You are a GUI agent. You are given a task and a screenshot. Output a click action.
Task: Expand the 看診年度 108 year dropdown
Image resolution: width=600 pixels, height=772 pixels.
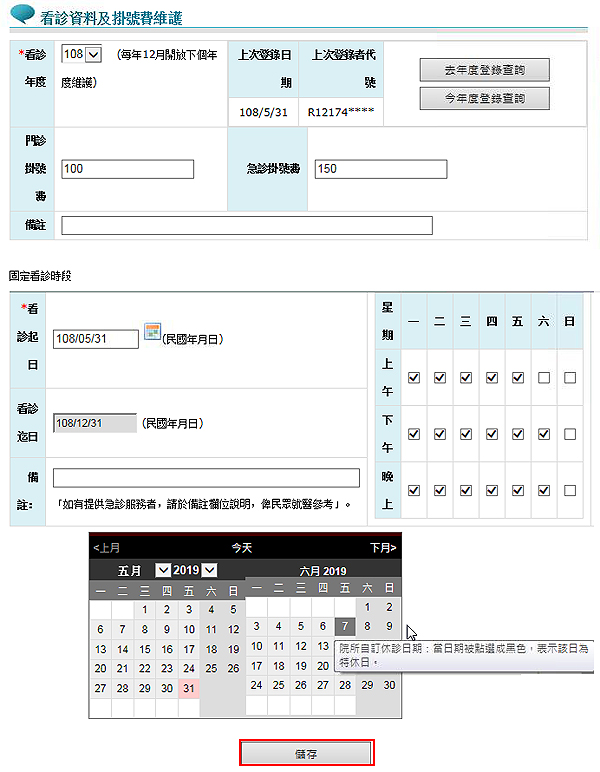coord(94,54)
